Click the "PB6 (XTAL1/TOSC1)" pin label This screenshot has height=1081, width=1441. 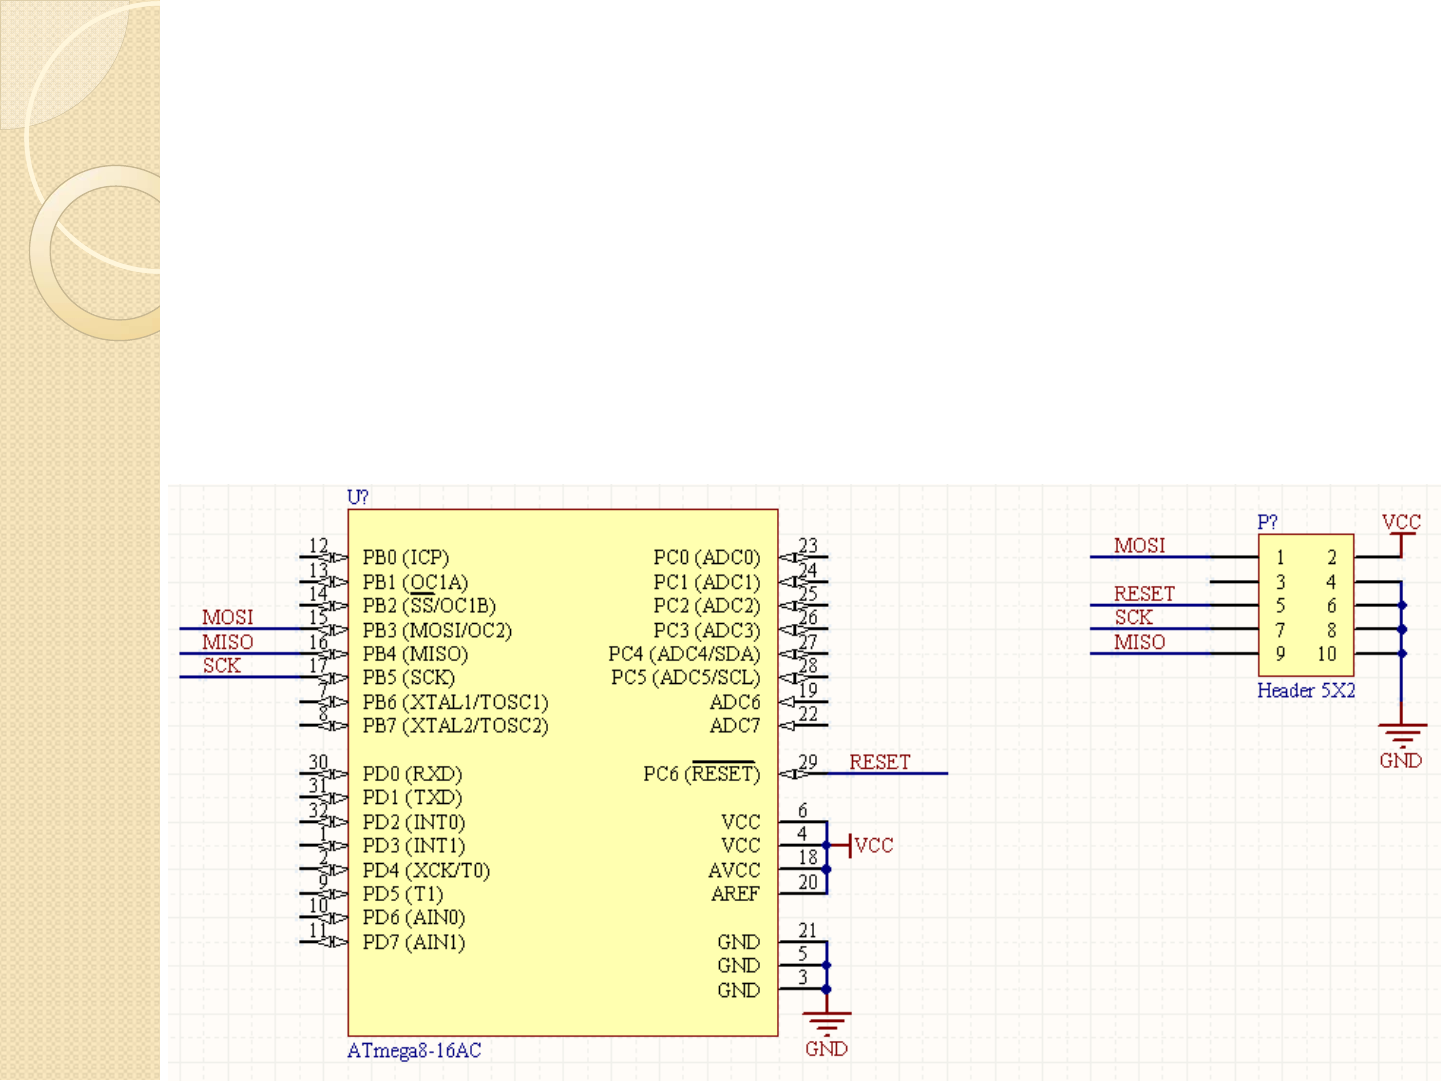[455, 703]
